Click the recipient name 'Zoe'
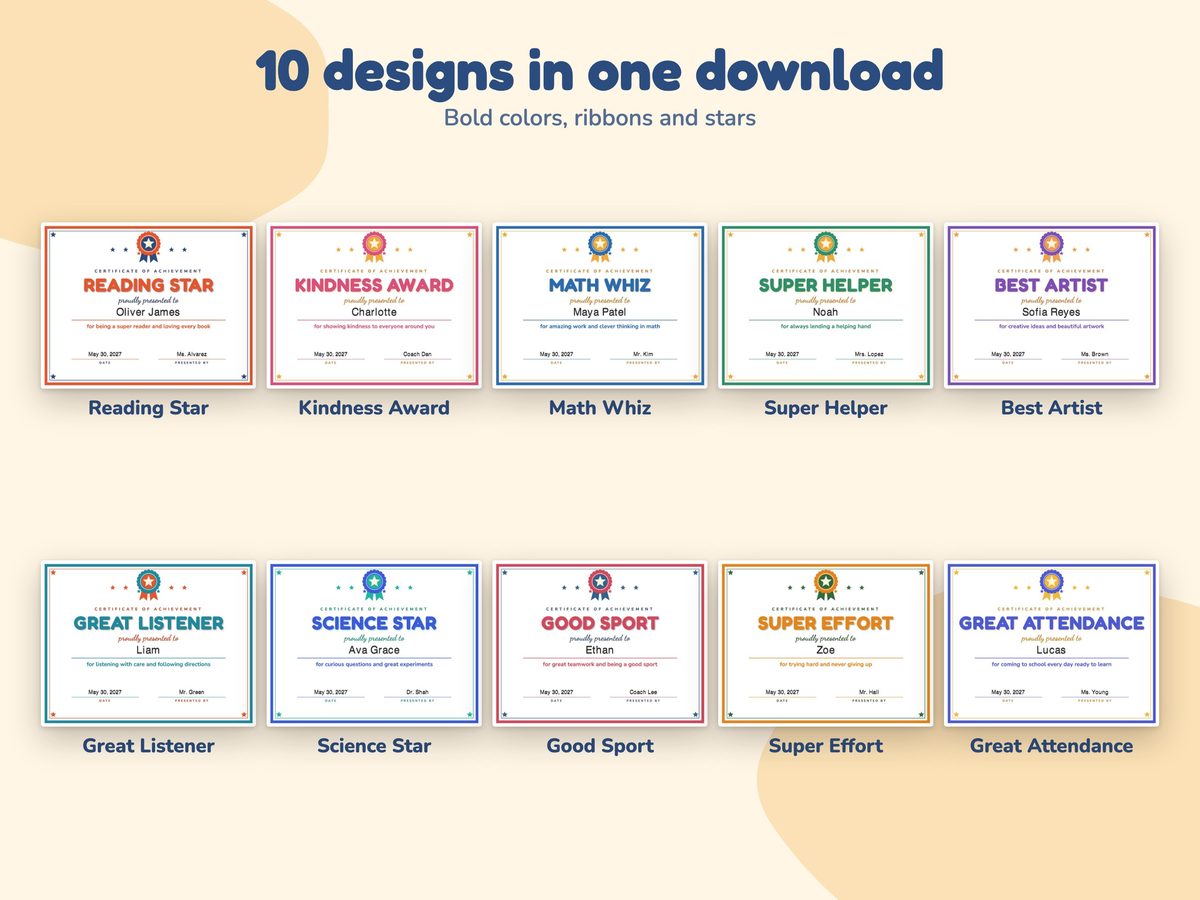Image resolution: width=1200 pixels, height=900 pixels. tap(826, 650)
